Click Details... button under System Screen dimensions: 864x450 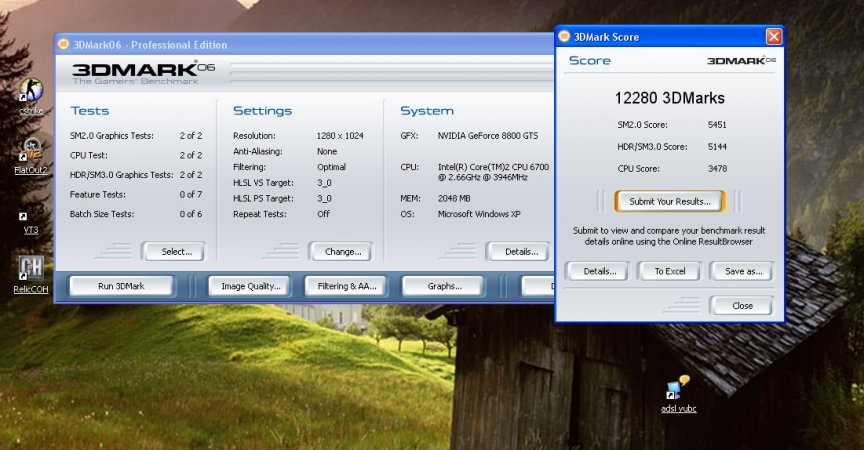click(519, 252)
